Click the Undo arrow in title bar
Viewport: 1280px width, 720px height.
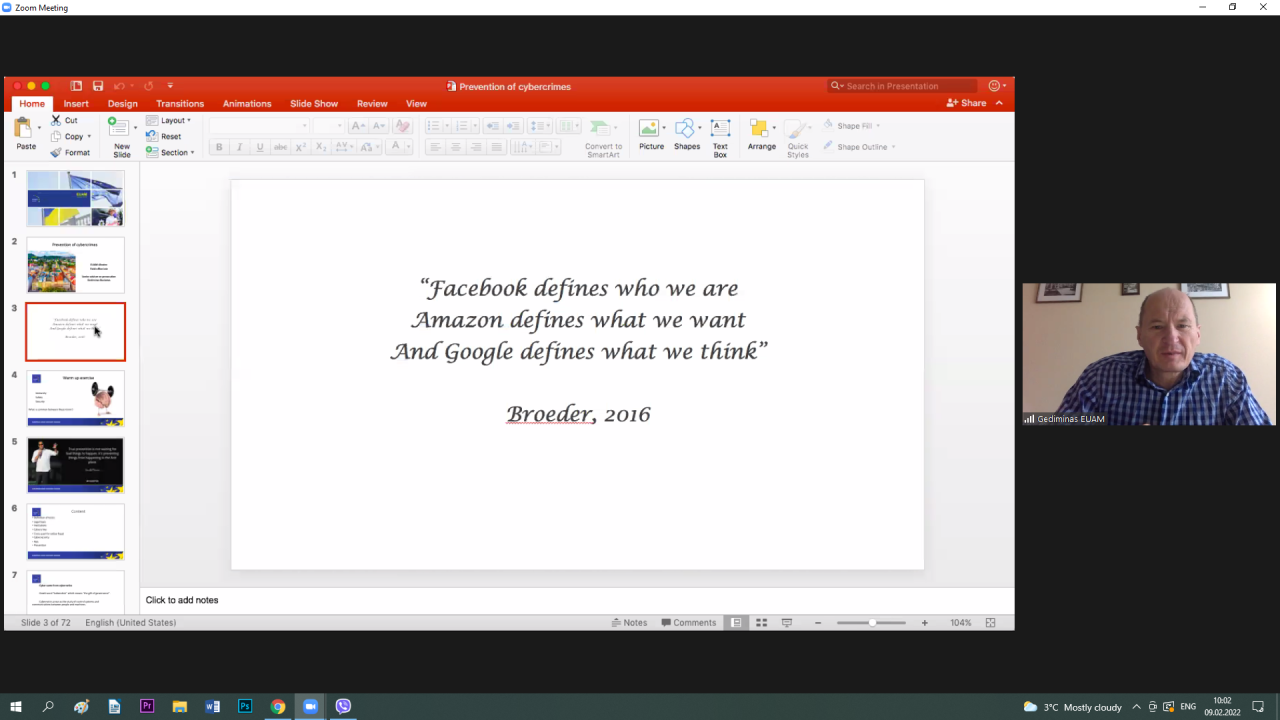[119, 86]
